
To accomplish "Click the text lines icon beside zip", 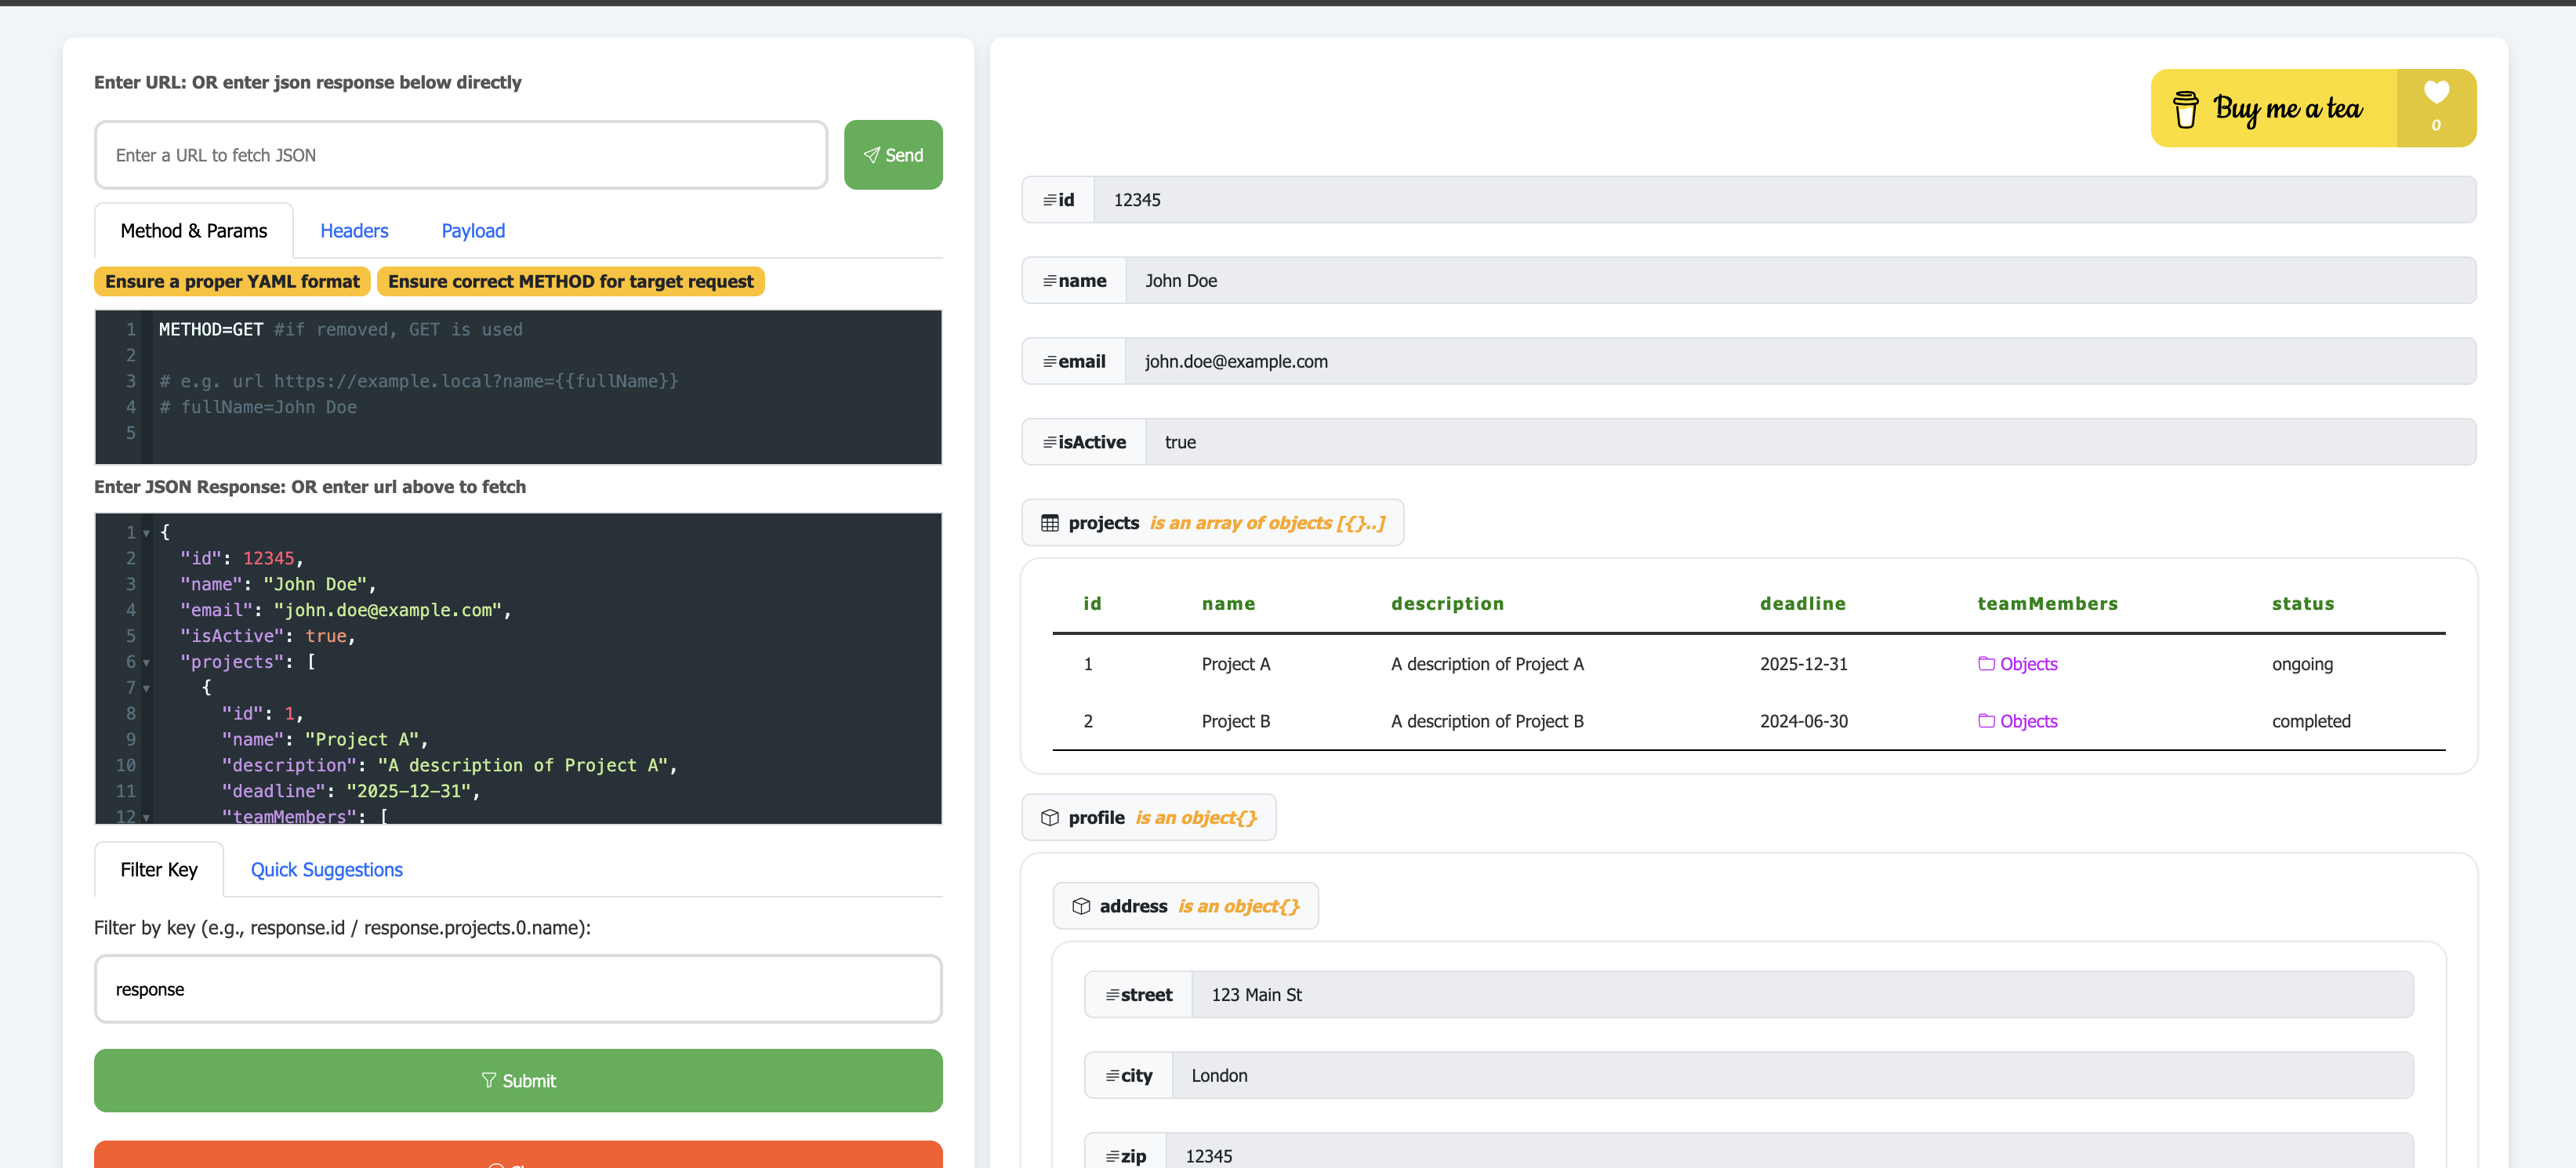I will [1112, 1156].
